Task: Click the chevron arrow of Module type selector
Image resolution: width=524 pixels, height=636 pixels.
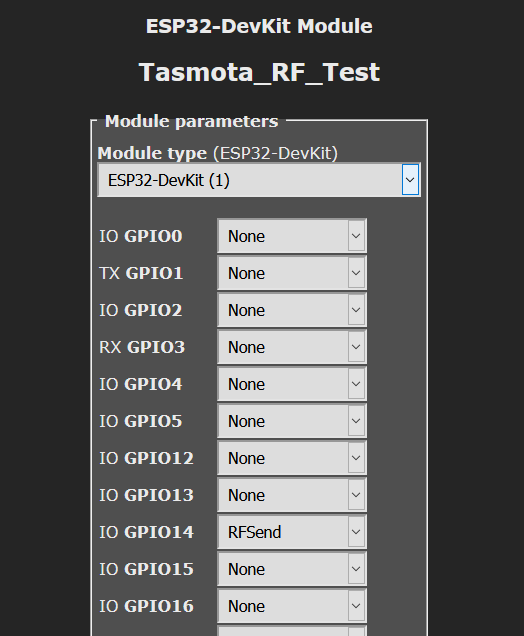Action: click(410, 180)
